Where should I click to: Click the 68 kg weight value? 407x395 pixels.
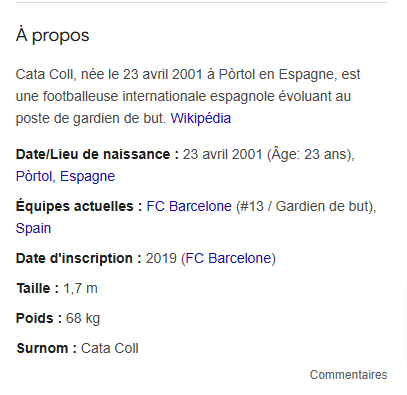83,319
